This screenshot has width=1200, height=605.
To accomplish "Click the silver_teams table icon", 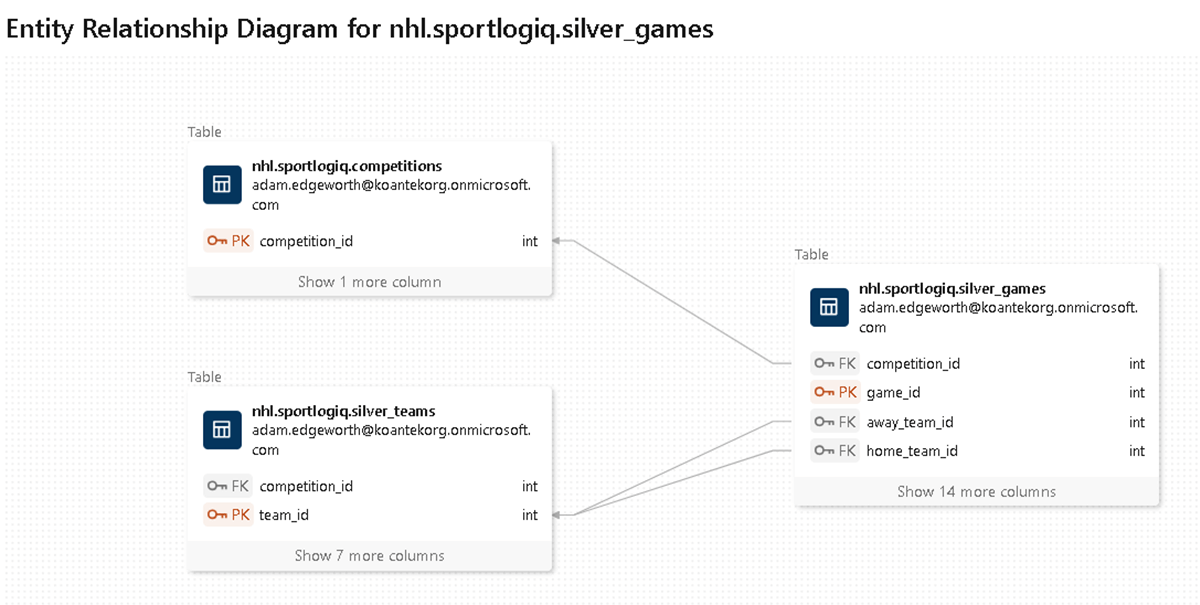I will [222, 430].
